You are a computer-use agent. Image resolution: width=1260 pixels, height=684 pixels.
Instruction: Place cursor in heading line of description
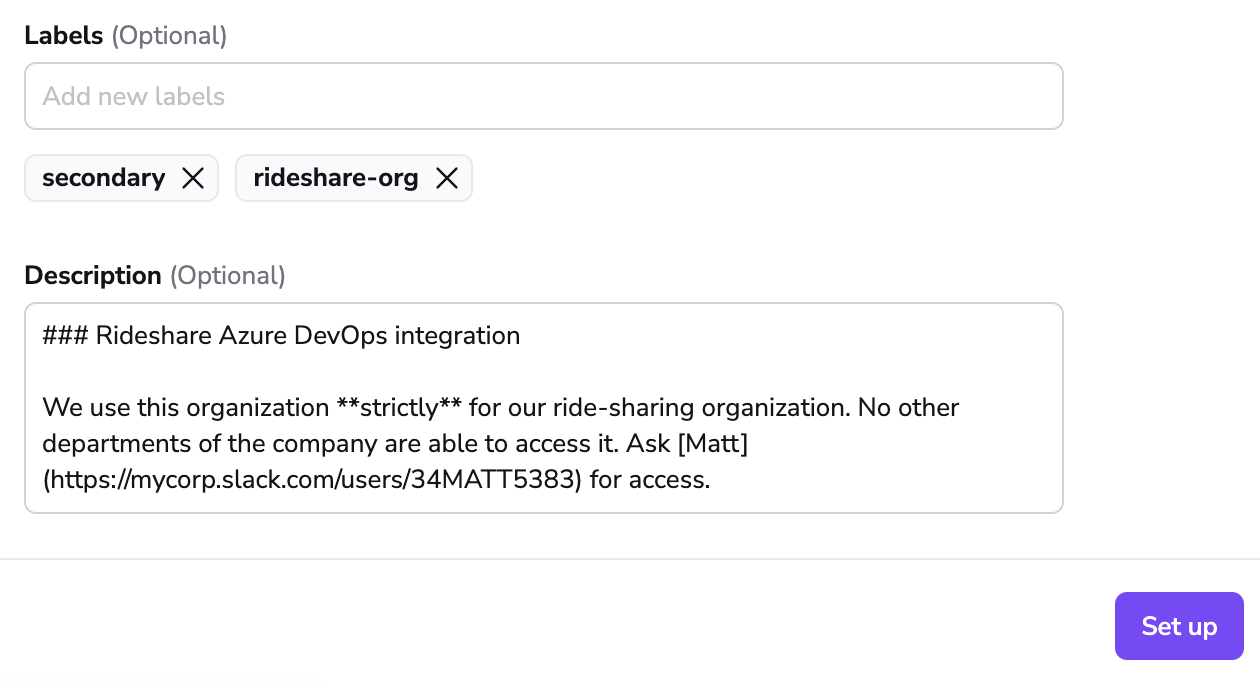coord(280,335)
